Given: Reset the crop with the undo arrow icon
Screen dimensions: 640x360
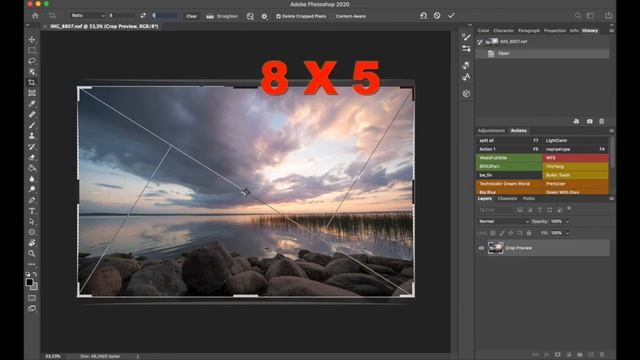Looking at the screenshot, I should click(423, 16).
